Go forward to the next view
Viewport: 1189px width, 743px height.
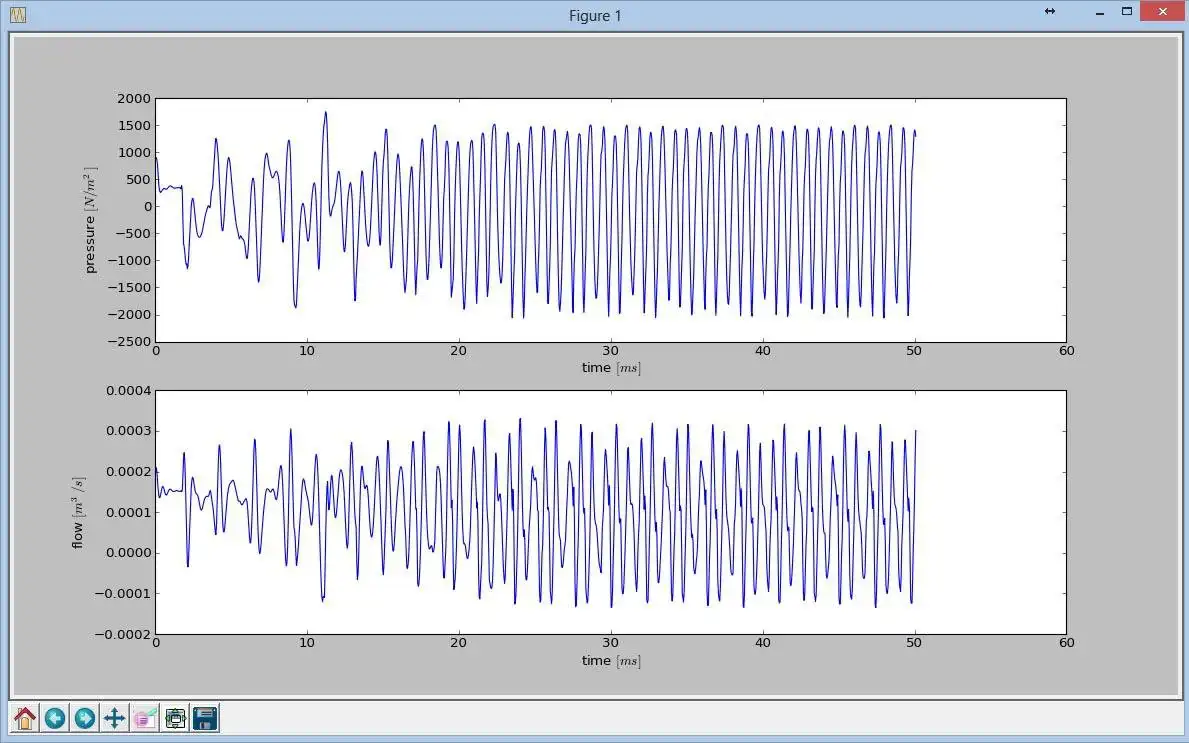point(84,717)
